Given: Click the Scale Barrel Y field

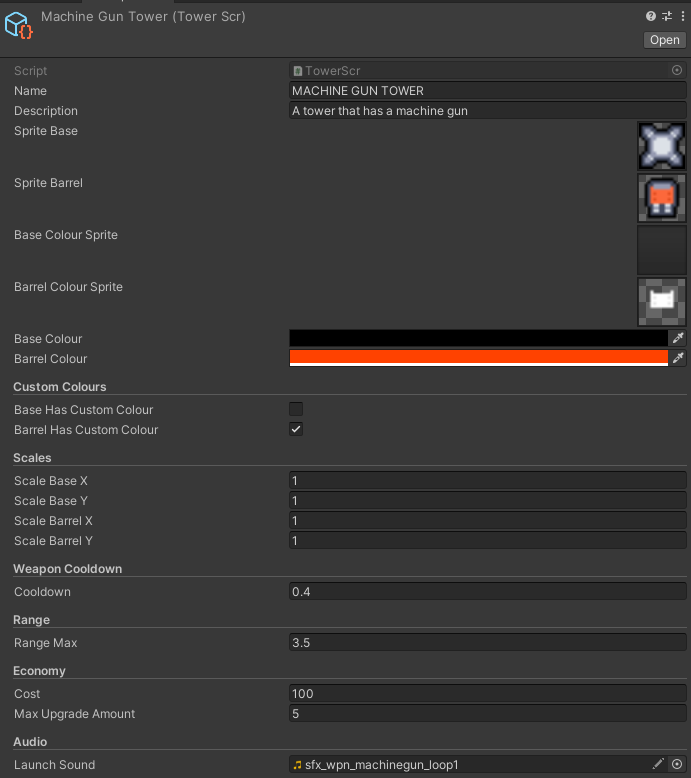Looking at the screenshot, I should [x=488, y=540].
